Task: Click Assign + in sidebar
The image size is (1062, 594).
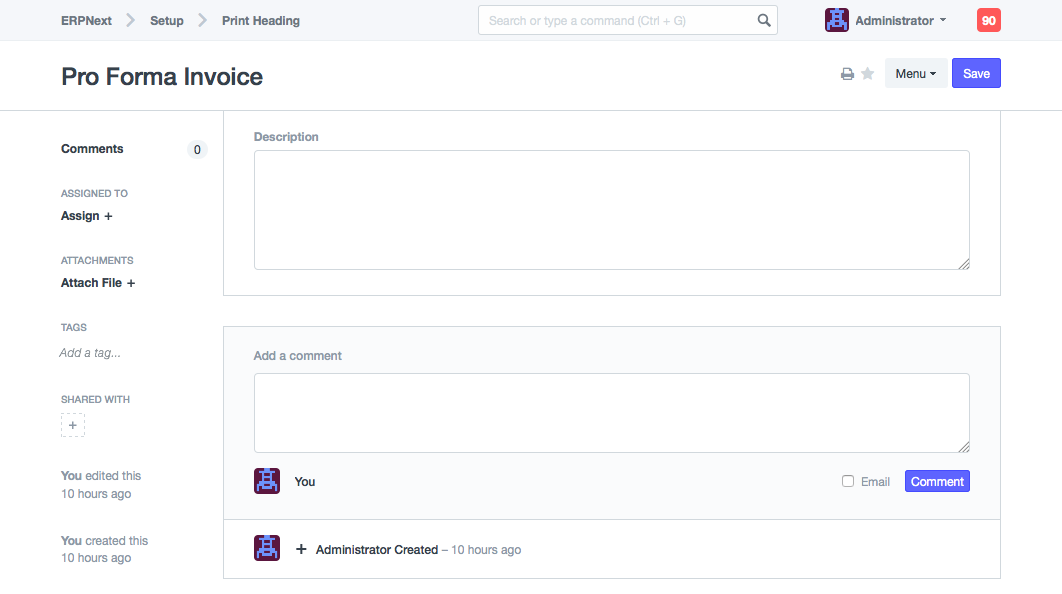Action: [87, 216]
